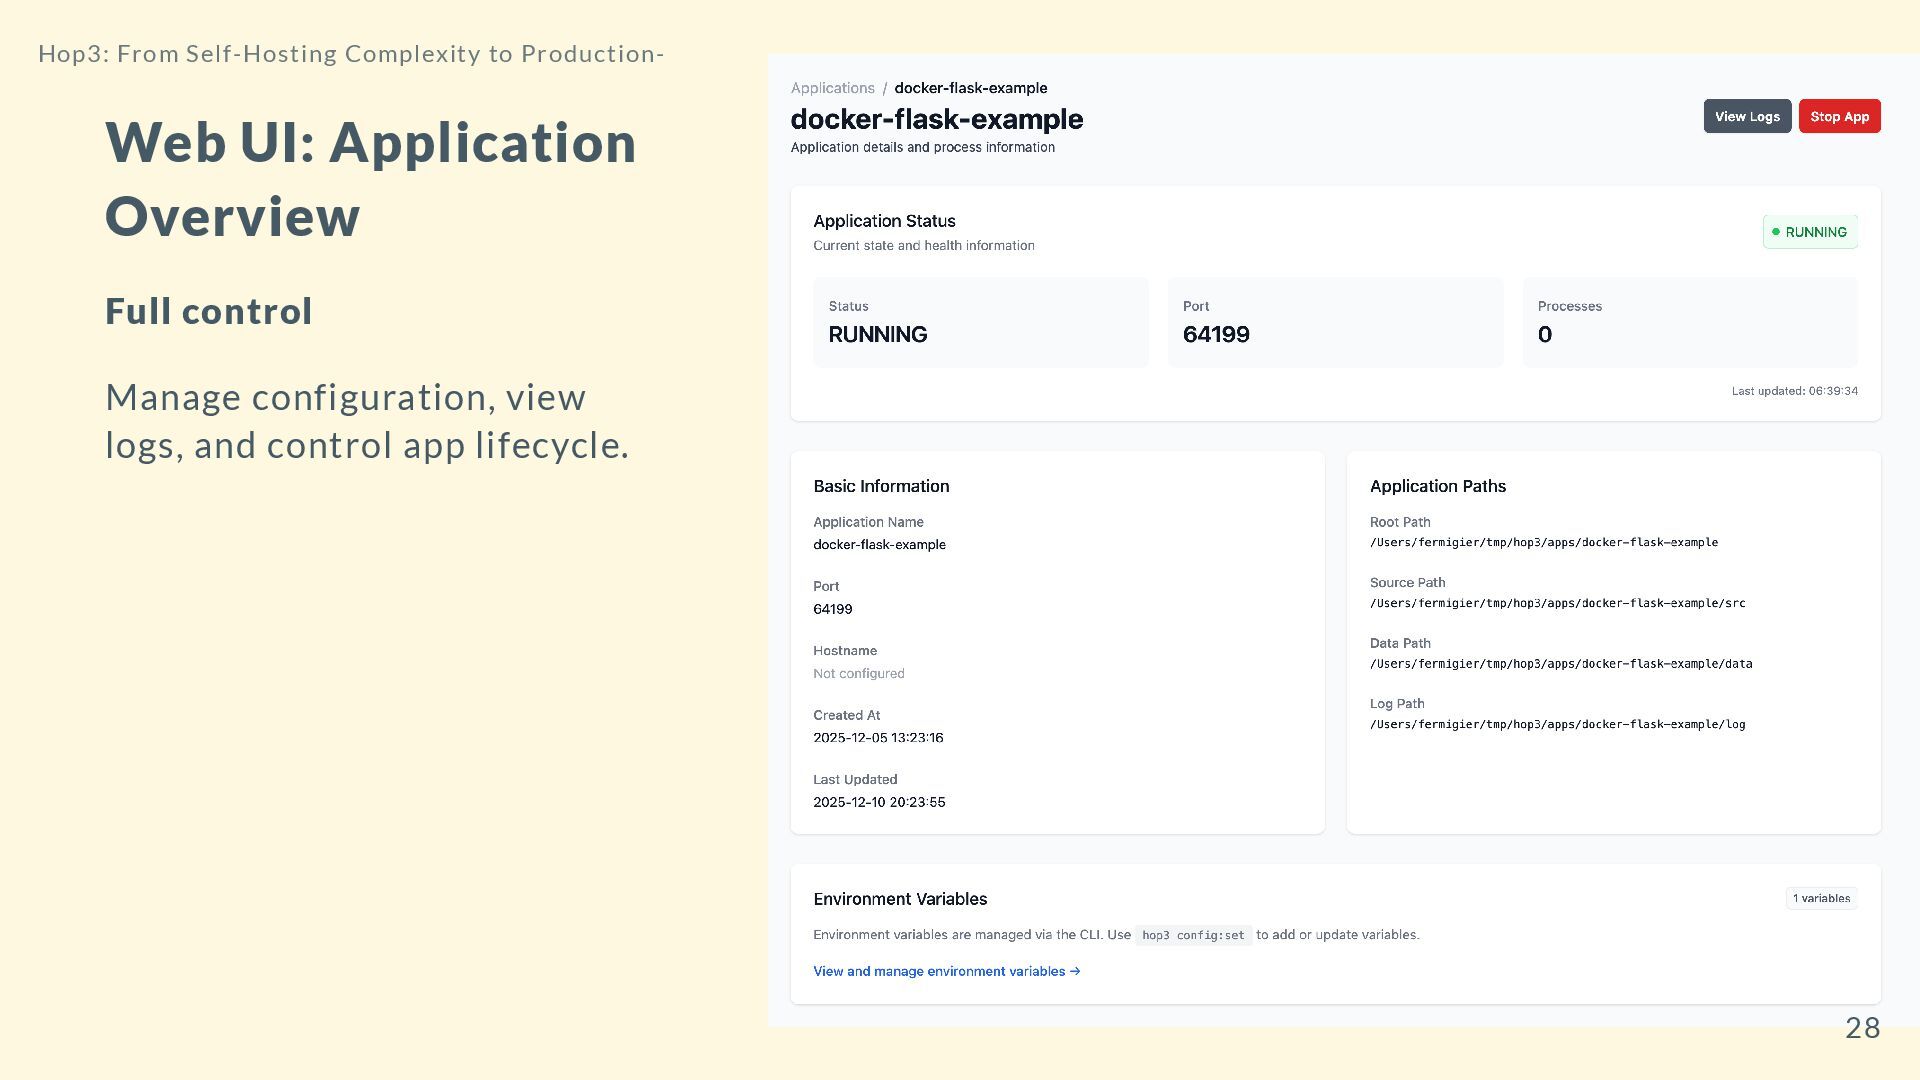Select the Log Path value text
1920x1080 pixels.
click(1557, 725)
